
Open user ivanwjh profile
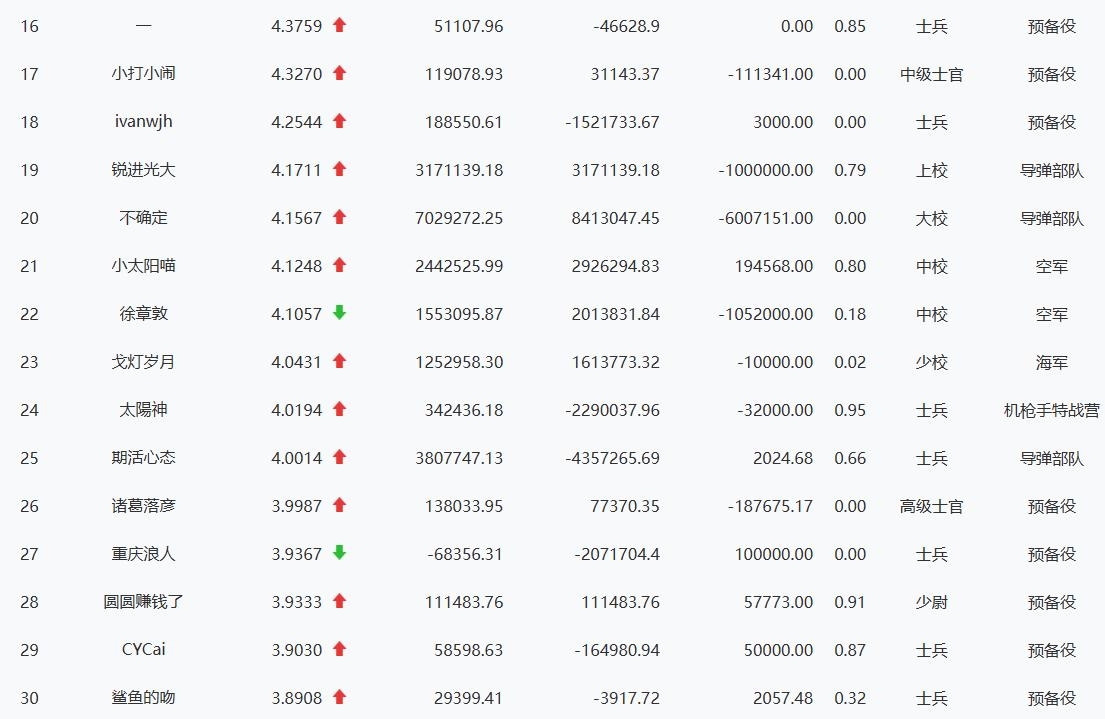pos(144,122)
